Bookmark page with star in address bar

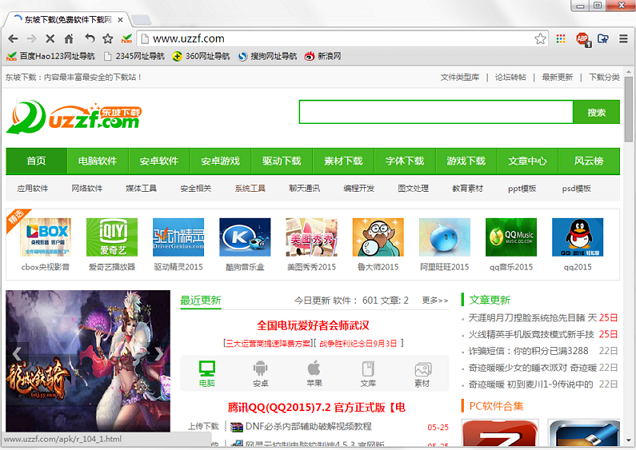[x=540, y=39]
